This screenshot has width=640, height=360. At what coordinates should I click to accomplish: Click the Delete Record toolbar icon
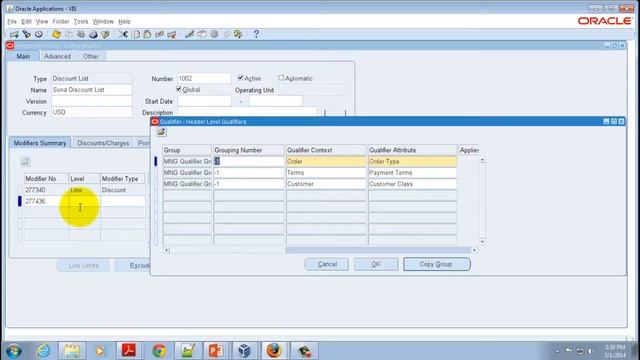pos(172,34)
